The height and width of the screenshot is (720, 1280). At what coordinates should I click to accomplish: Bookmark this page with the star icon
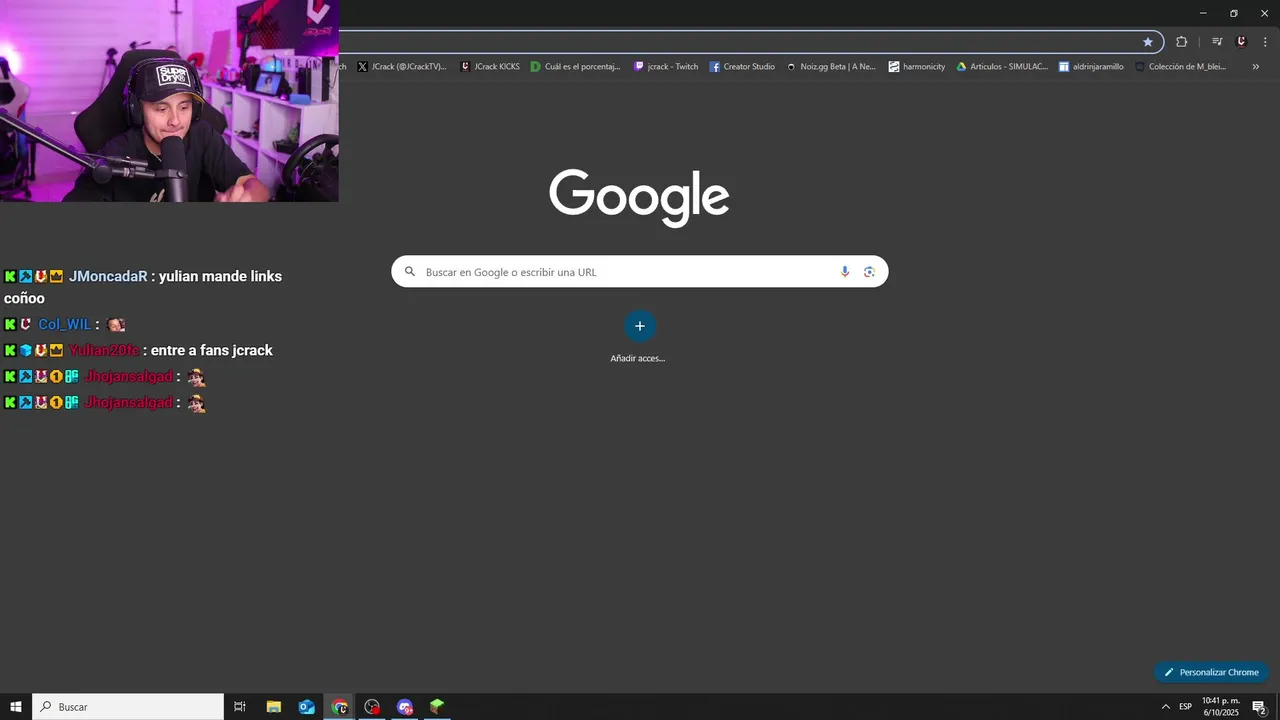tap(1148, 42)
